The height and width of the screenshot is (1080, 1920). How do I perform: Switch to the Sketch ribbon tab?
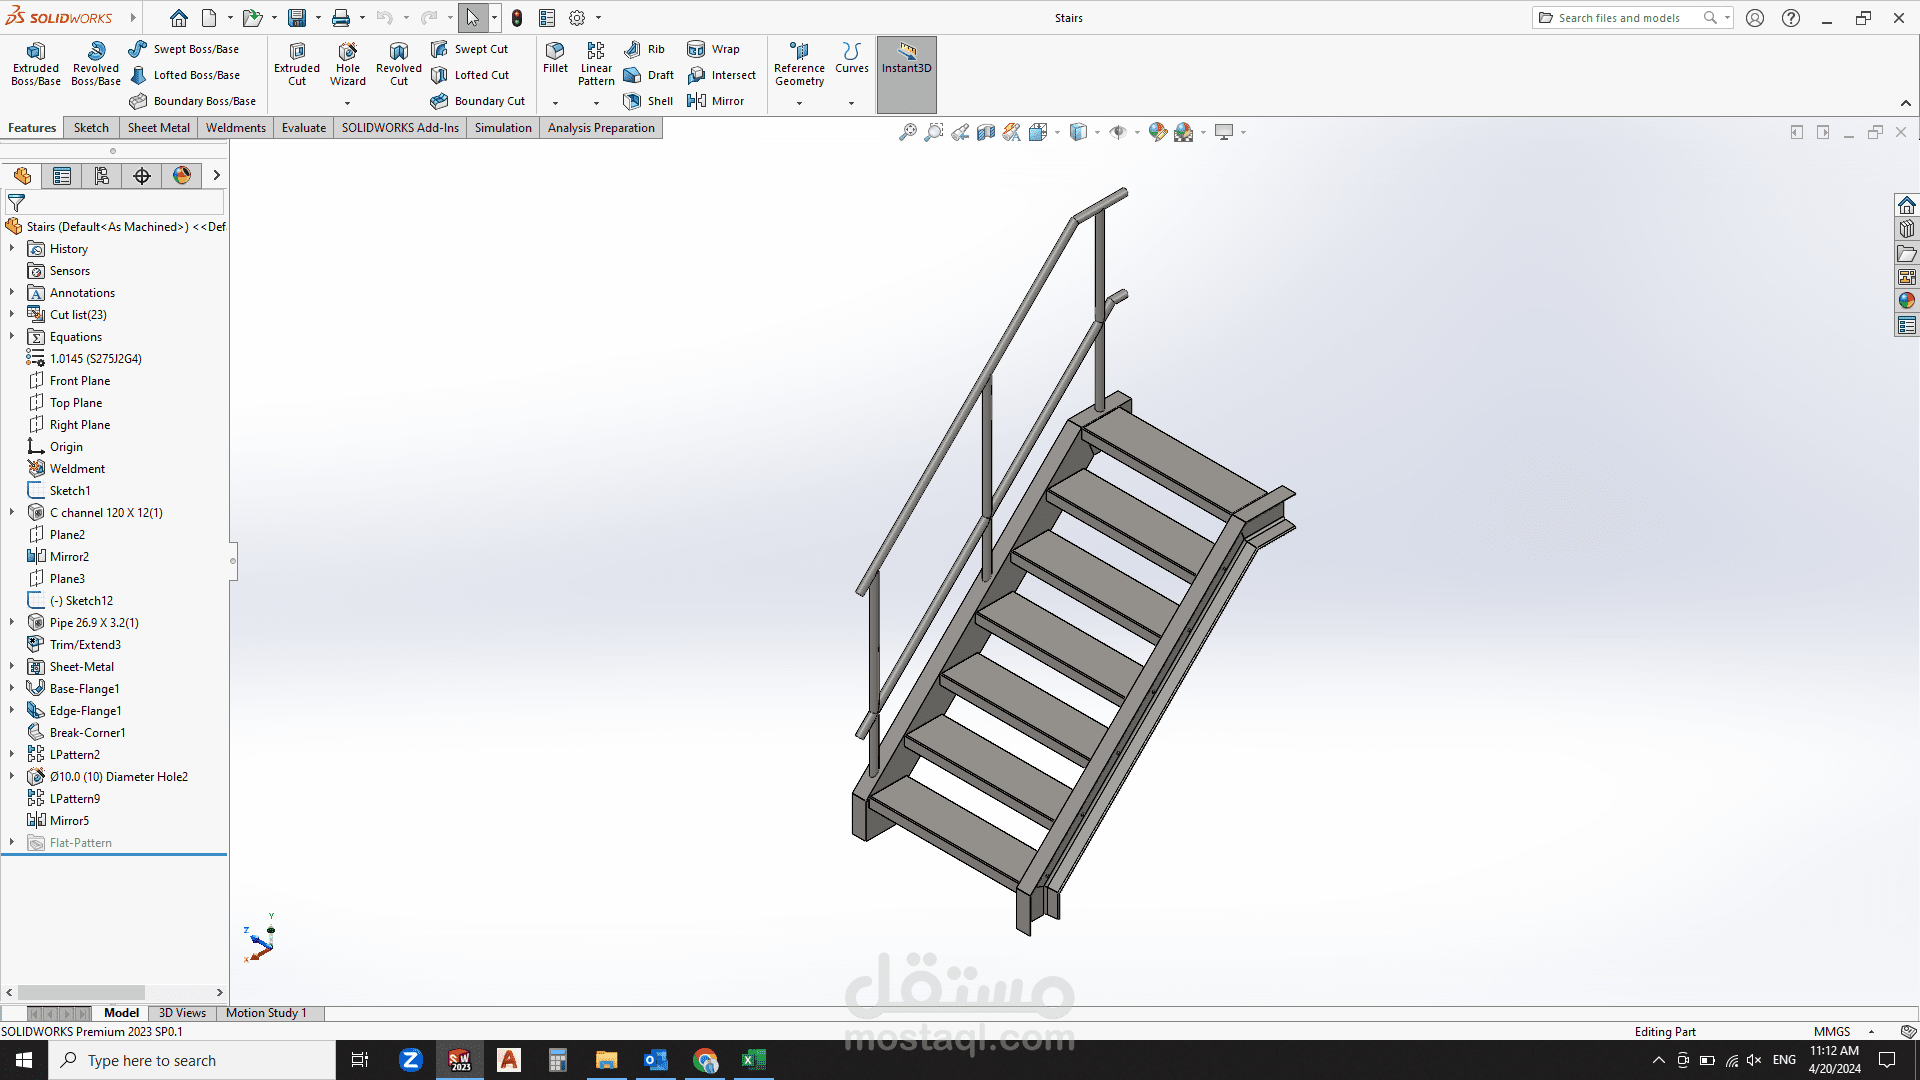pyautogui.click(x=91, y=128)
